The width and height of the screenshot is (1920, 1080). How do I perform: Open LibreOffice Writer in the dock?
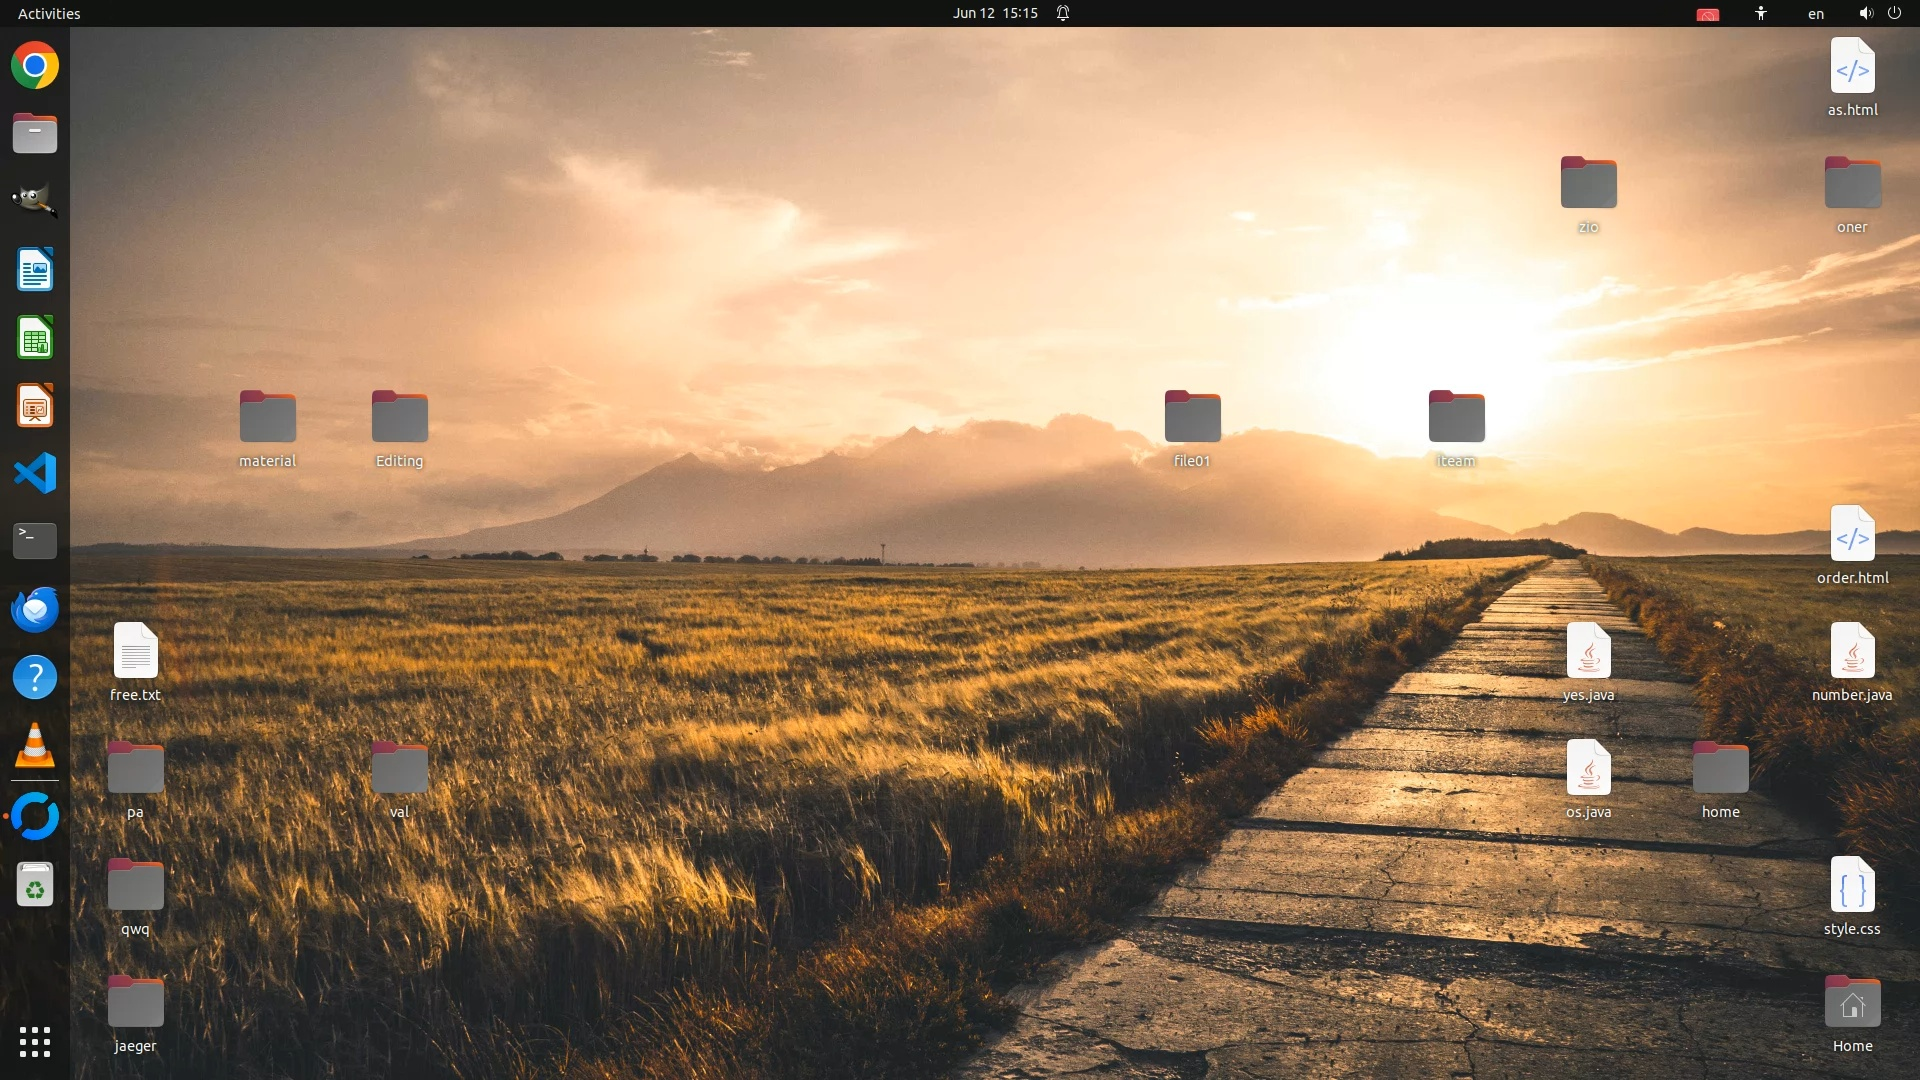pos(35,270)
